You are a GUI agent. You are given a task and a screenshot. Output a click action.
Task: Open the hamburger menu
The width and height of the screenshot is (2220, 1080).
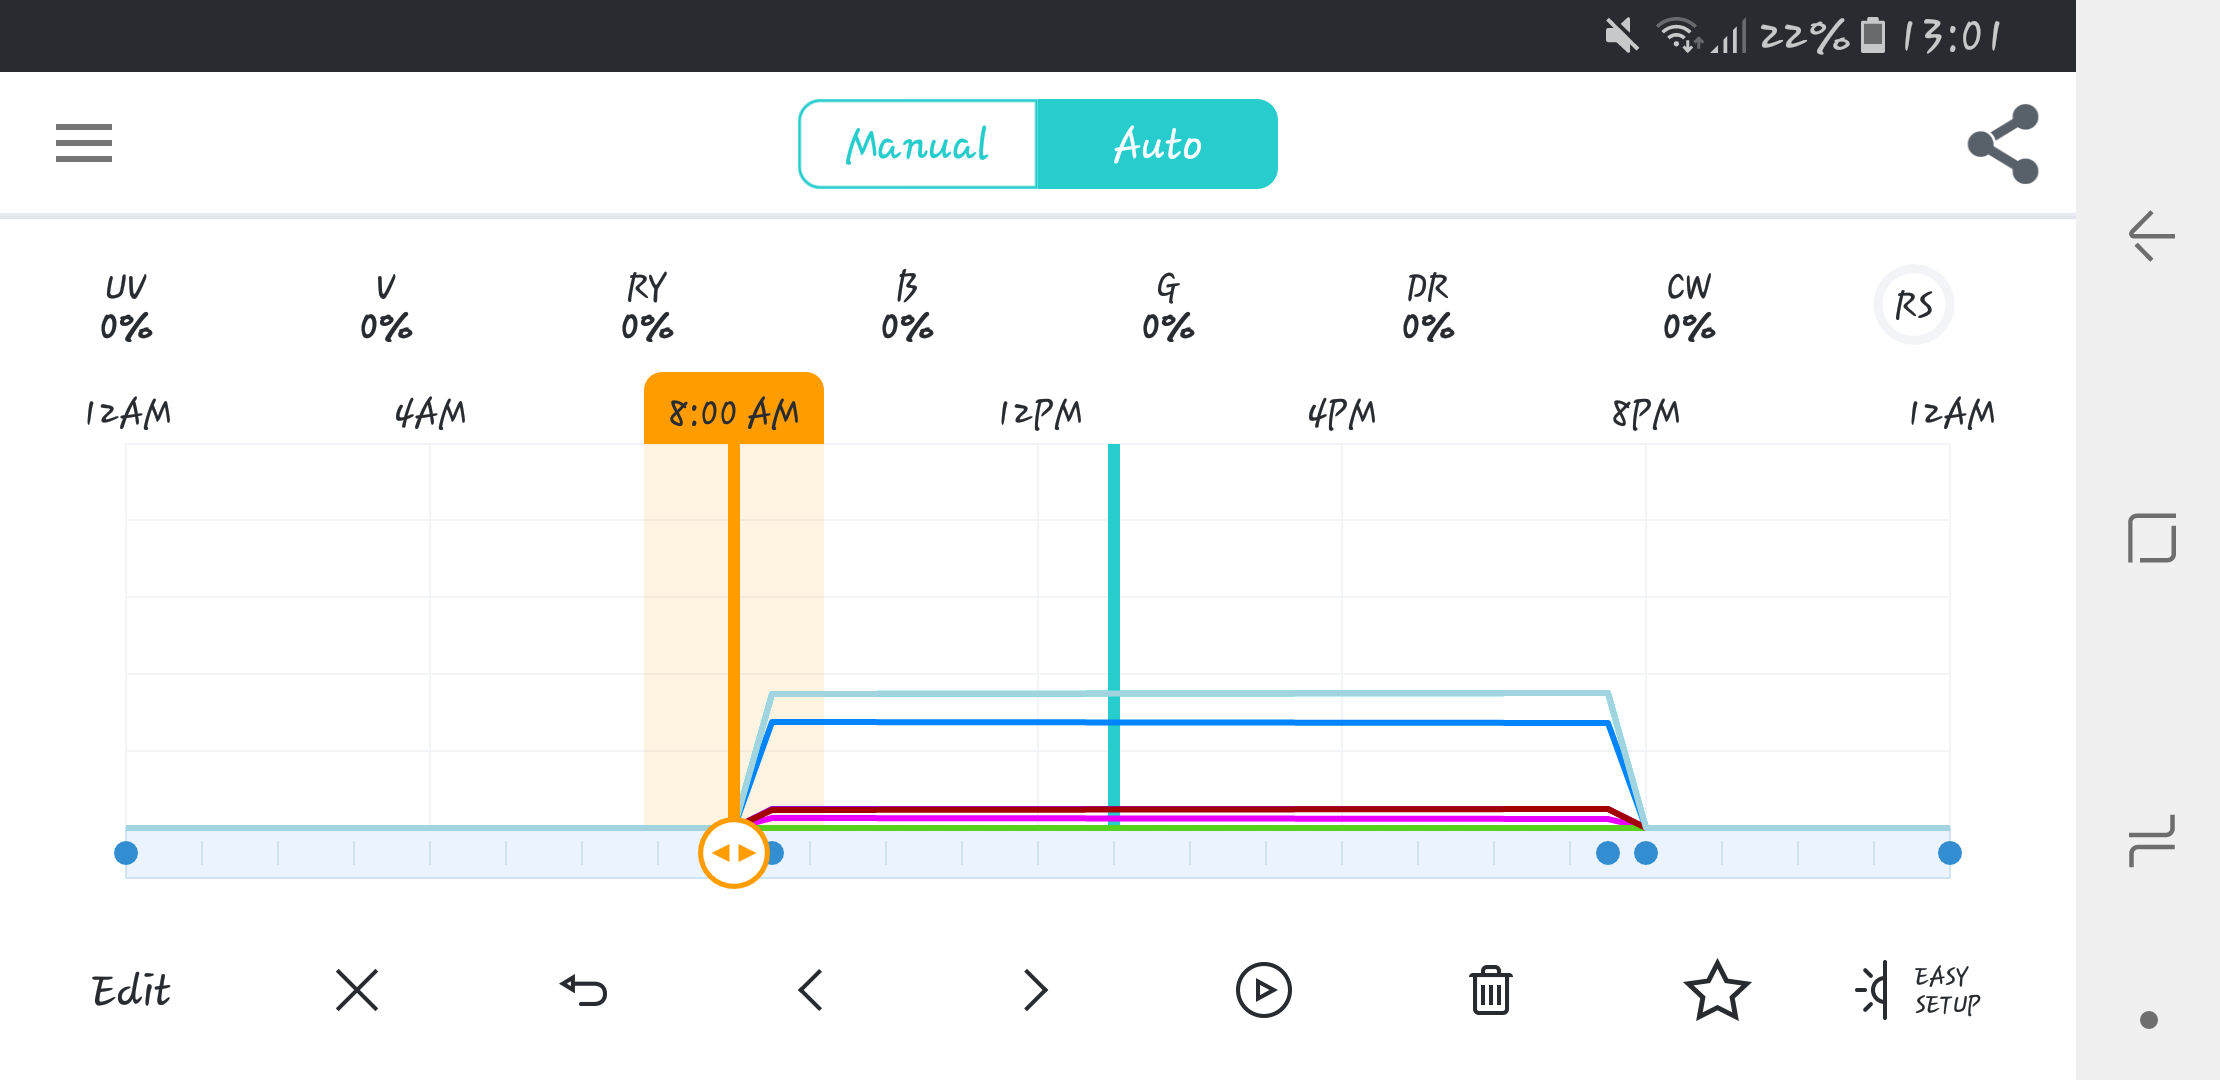[84, 143]
